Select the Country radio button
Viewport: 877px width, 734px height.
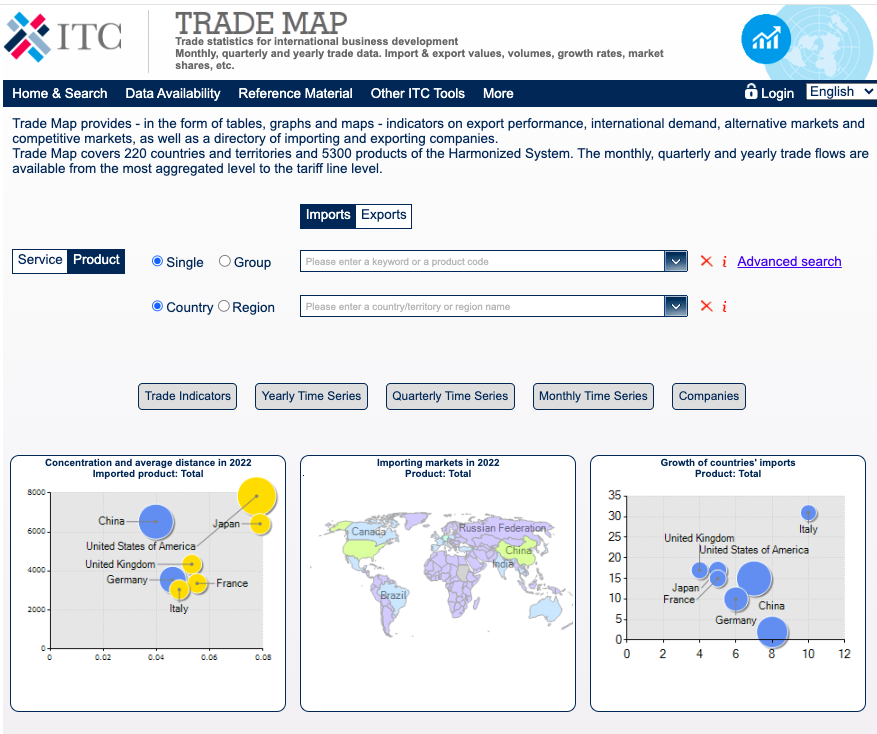coord(157,306)
